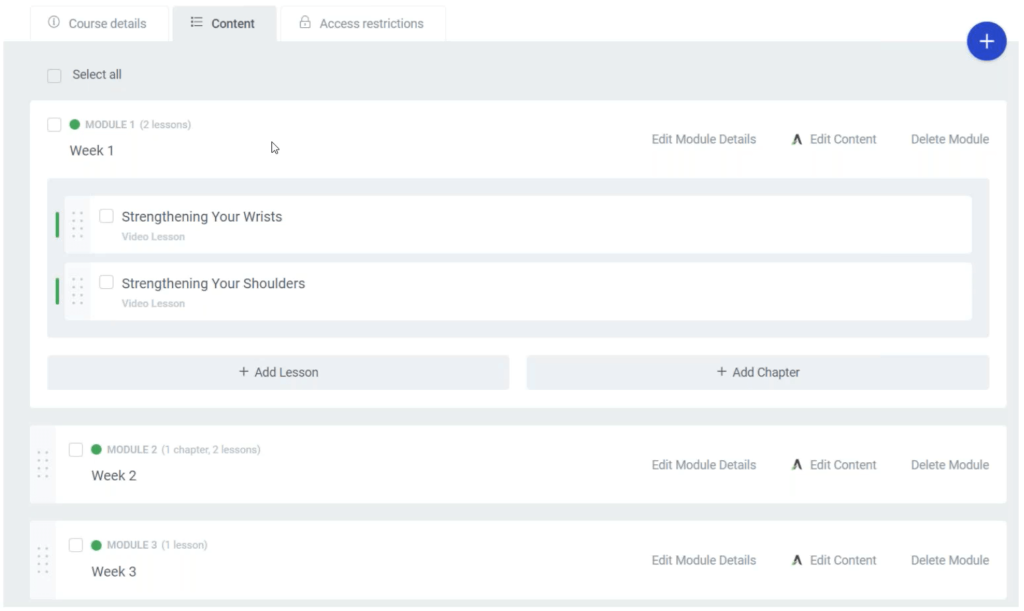
Task: Check the Module 1 Week 1 checkbox
Action: click(x=54, y=125)
